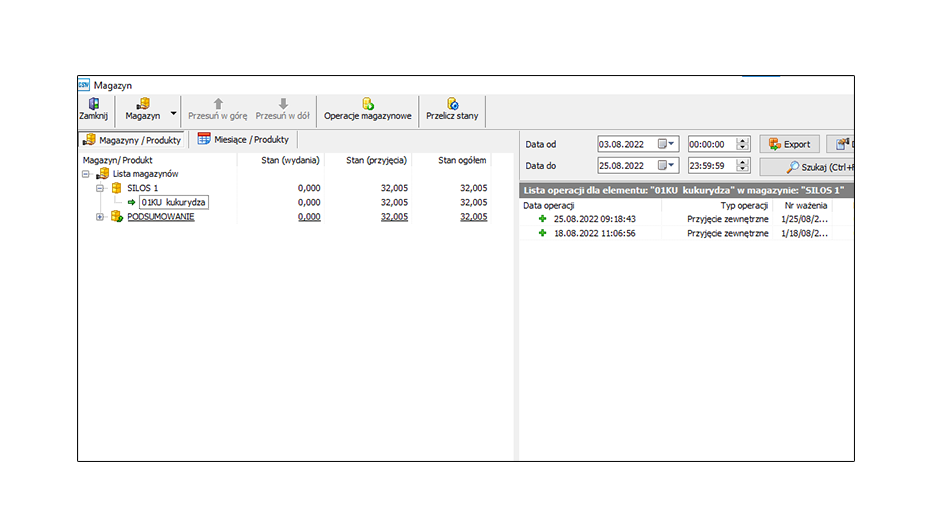
Task: Open Operacje magazynowe from the toolbar
Action: point(367,104)
